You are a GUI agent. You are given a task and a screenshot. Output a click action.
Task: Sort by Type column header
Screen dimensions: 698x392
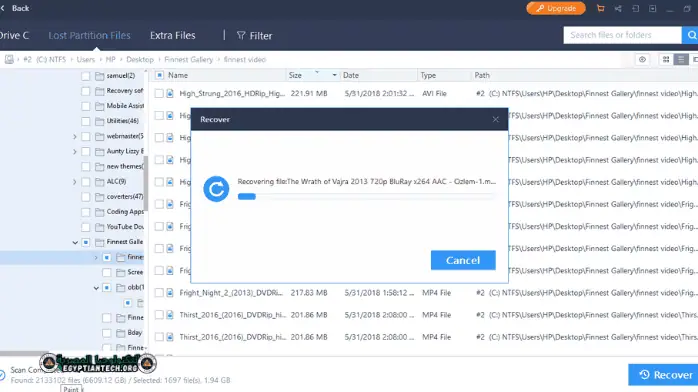[428, 75]
